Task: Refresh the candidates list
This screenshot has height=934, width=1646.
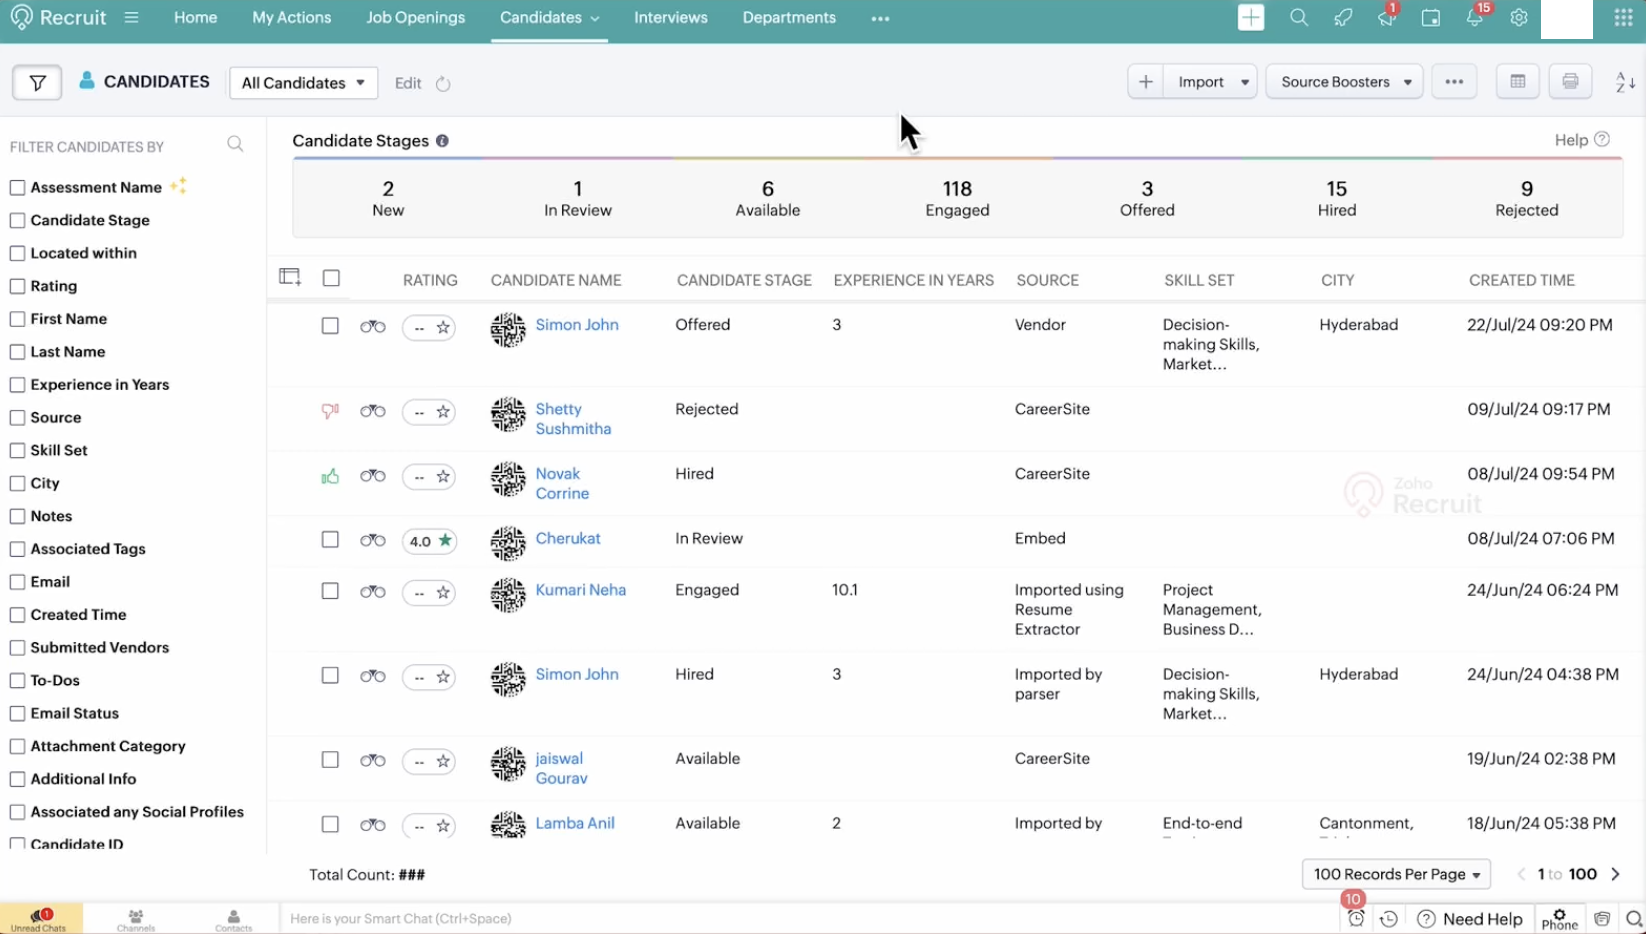Action: [443, 84]
